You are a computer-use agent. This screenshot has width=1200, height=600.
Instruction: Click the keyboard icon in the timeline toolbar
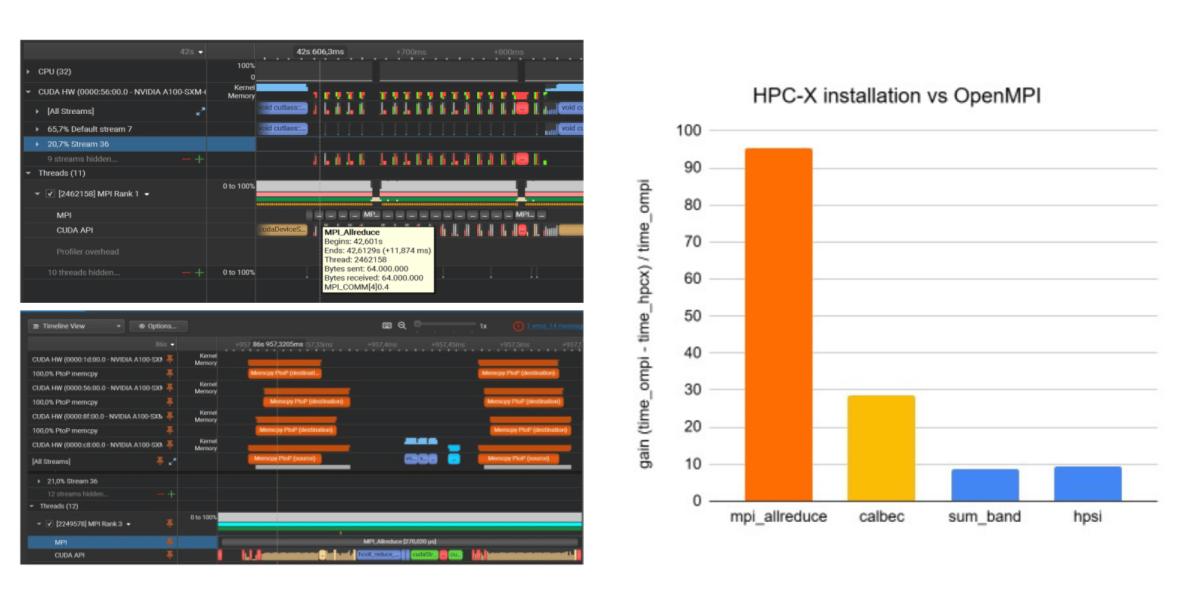pyautogui.click(x=387, y=326)
